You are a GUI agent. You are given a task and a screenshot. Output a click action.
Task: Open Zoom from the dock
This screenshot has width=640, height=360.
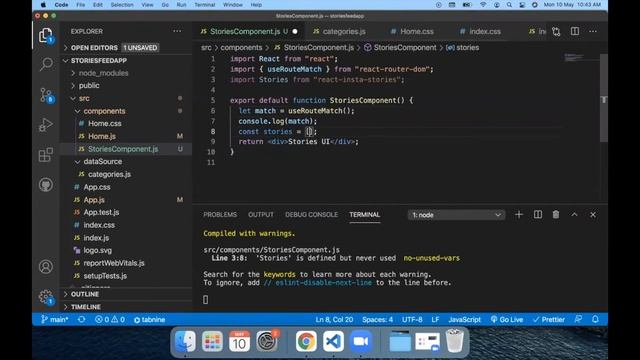(x=360, y=341)
